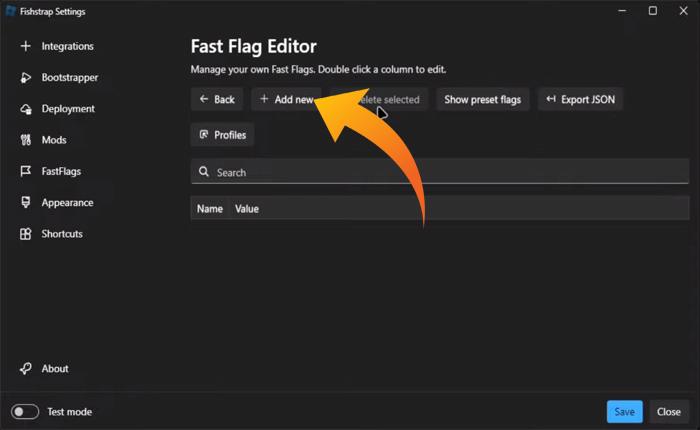Click the FastFlags flag icon
The height and width of the screenshot is (430, 700).
(25, 172)
